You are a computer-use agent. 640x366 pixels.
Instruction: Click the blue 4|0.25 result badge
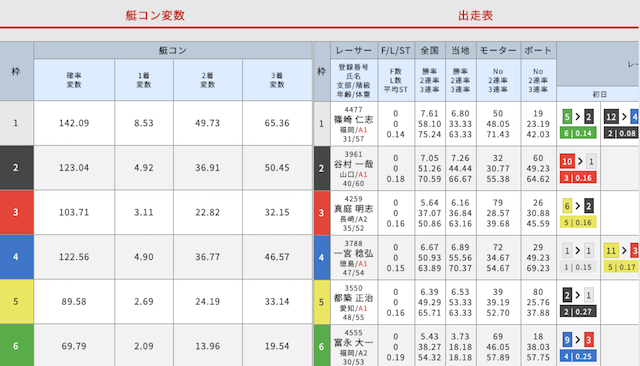(x=578, y=356)
